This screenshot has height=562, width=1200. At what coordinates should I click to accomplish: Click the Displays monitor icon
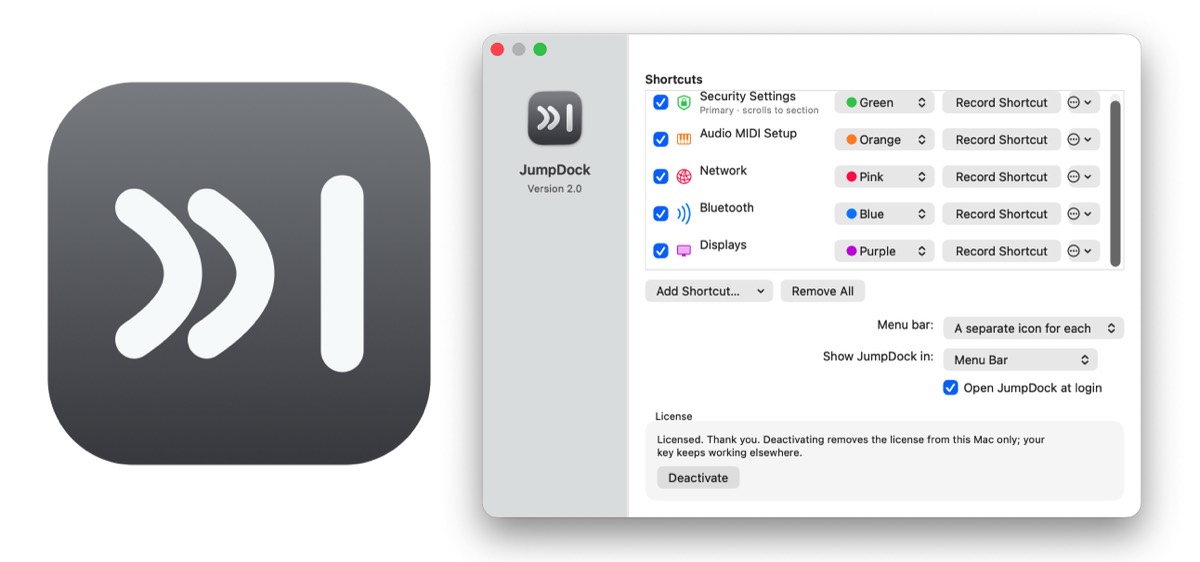[x=684, y=251]
